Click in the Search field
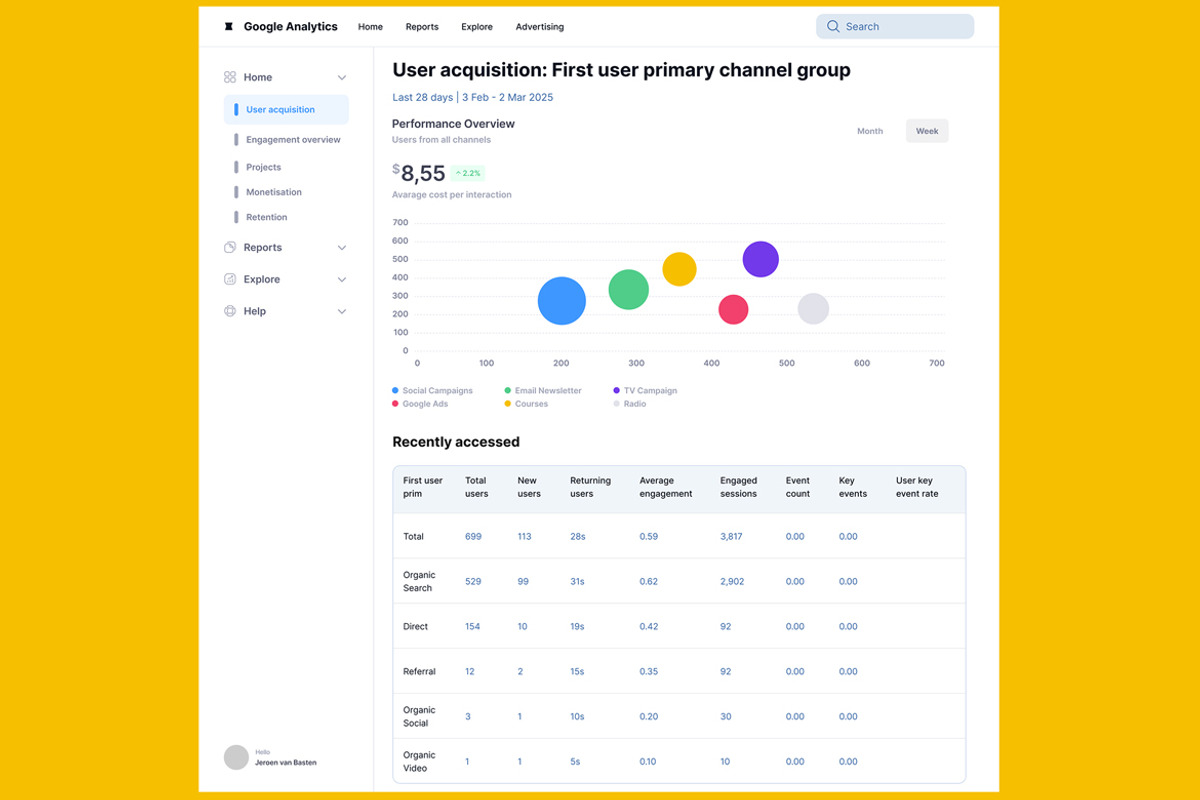1200x800 pixels. pos(895,27)
